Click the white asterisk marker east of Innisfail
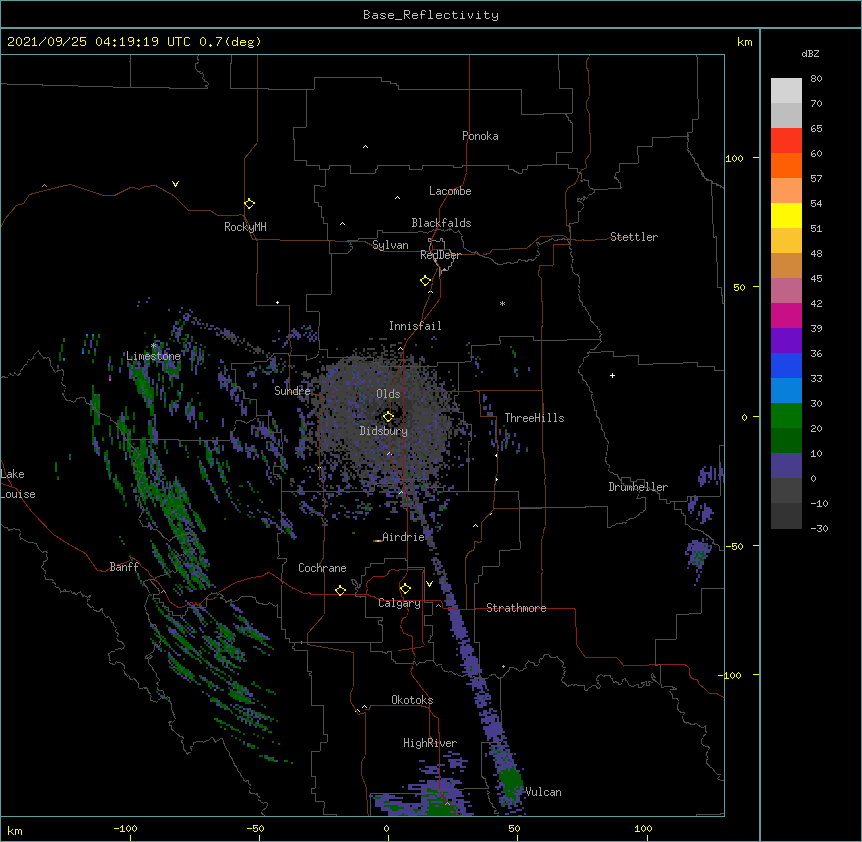The height and width of the screenshot is (842, 862). point(502,303)
